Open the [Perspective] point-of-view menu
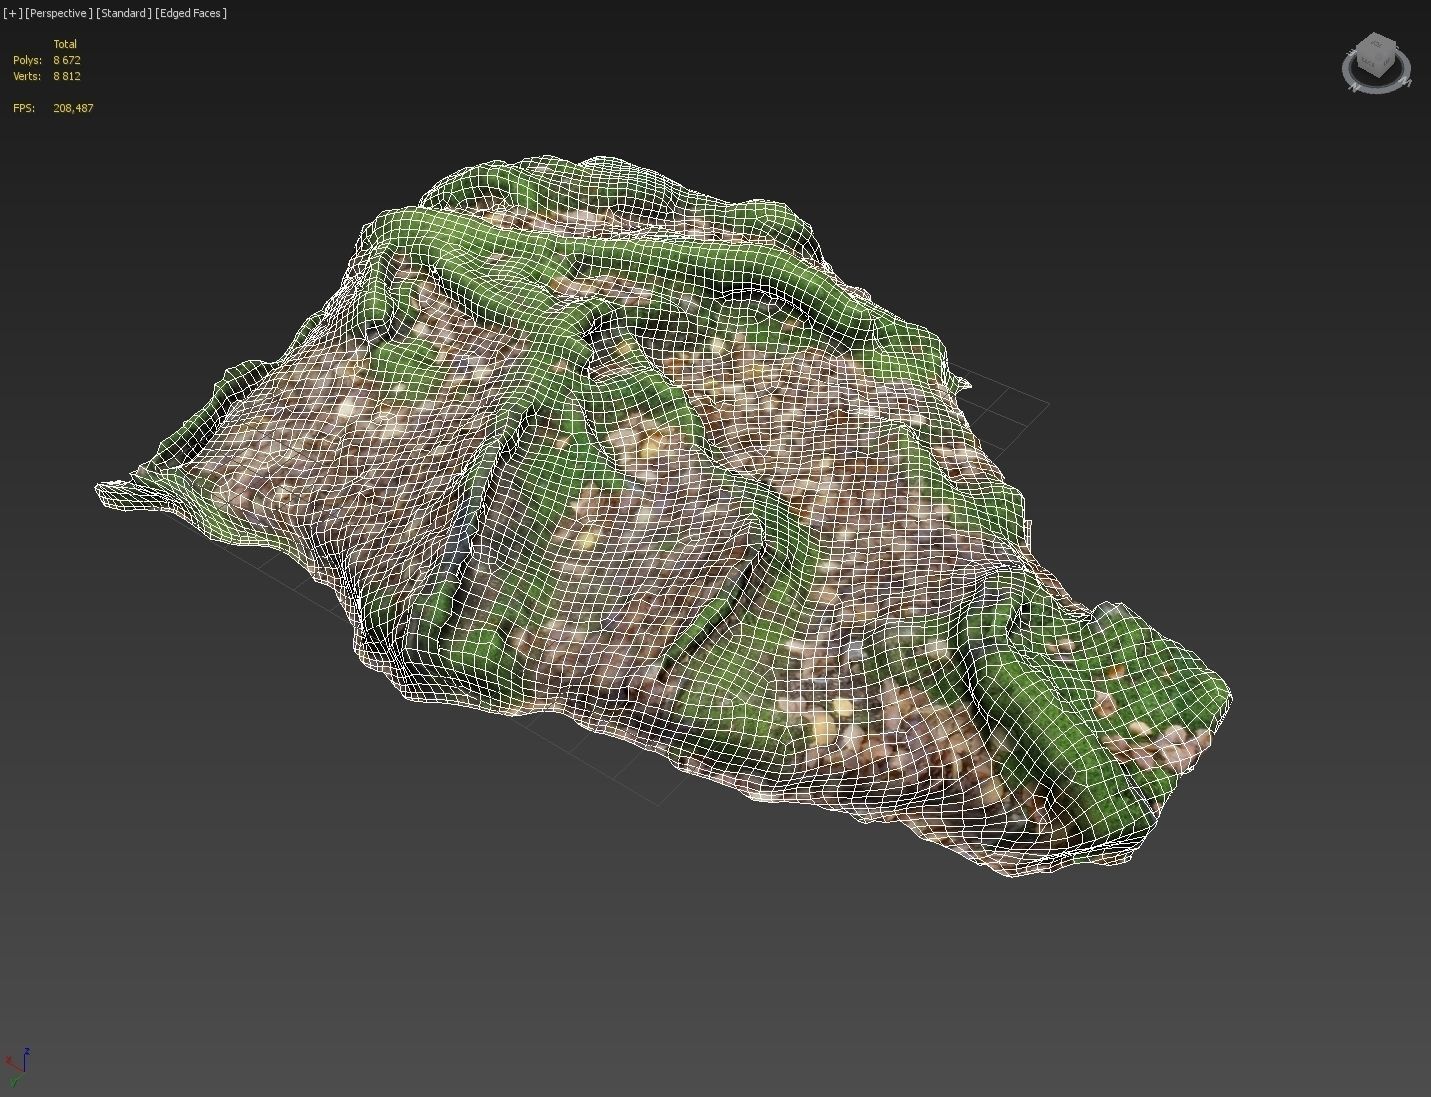The width and height of the screenshot is (1431, 1097). [59, 13]
